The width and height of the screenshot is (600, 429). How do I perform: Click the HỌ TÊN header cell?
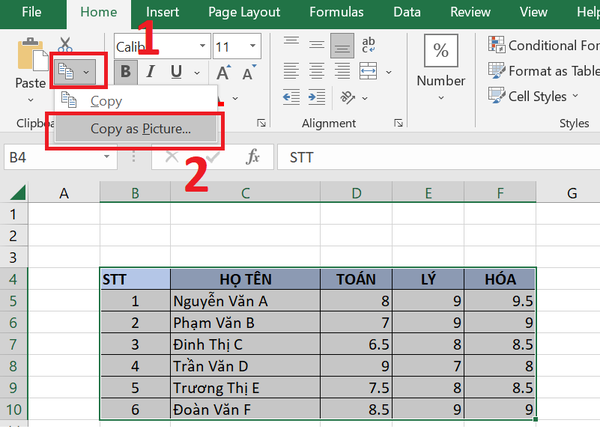245,279
